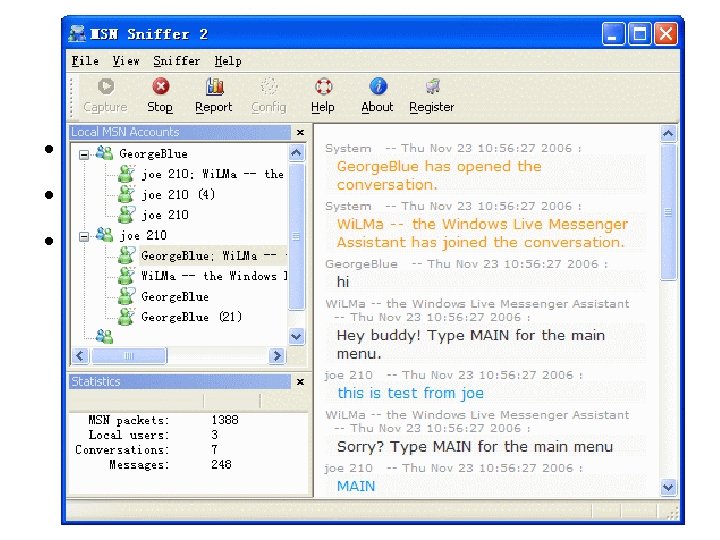
Task: Click 'GeorgeBlue has opened the conversation' message
Action: click(x=439, y=175)
